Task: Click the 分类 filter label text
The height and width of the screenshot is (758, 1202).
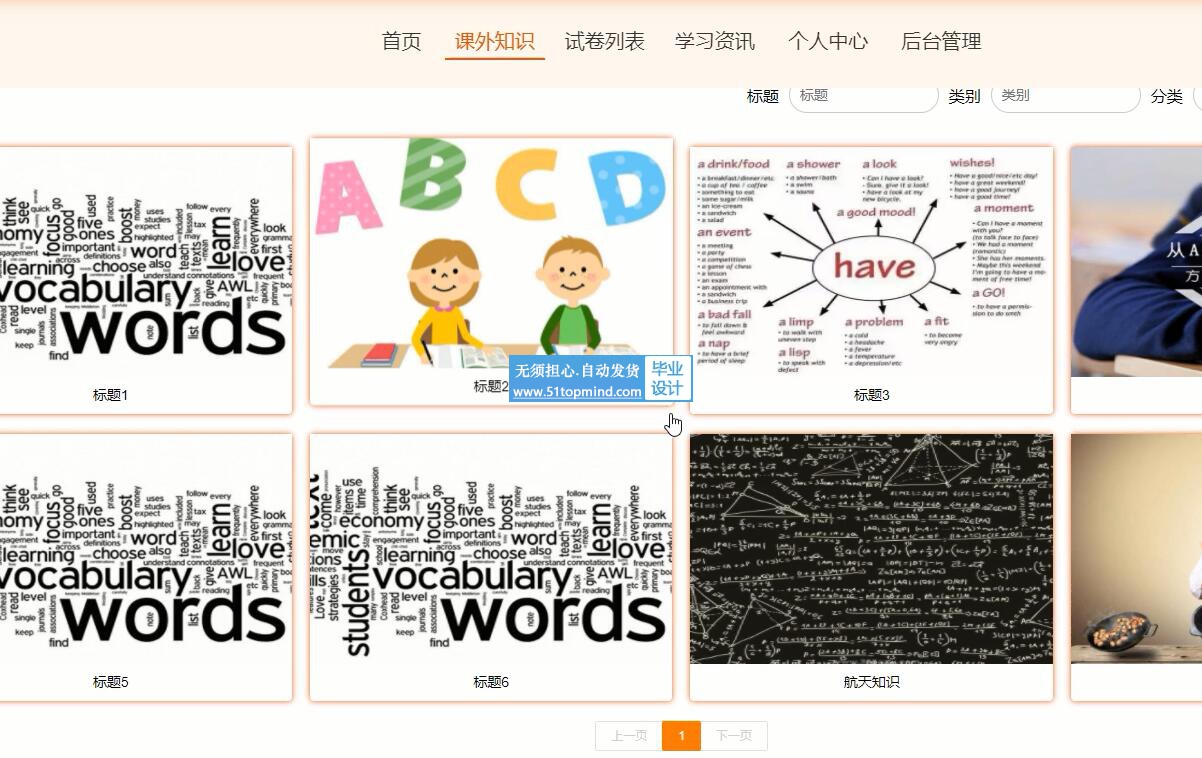Action: coord(1167,96)
